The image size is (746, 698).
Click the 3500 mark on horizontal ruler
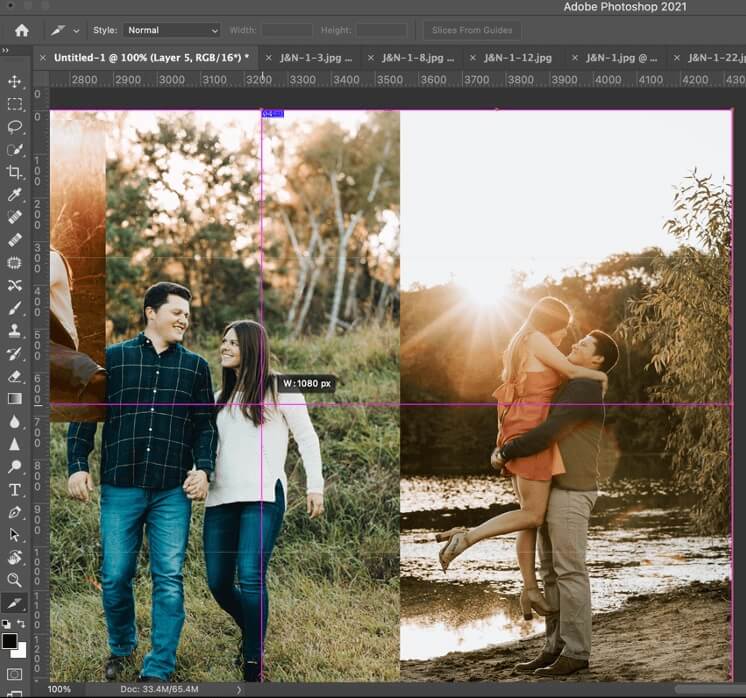click(x=390, y=80)
